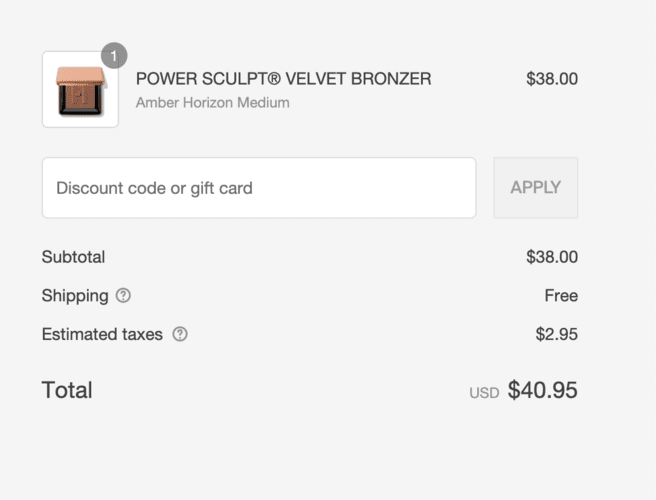The image size is (656, 500).
Task: Click the POWER SCULPT VELVET BRONZER title
Action: [x=283, y=79]
